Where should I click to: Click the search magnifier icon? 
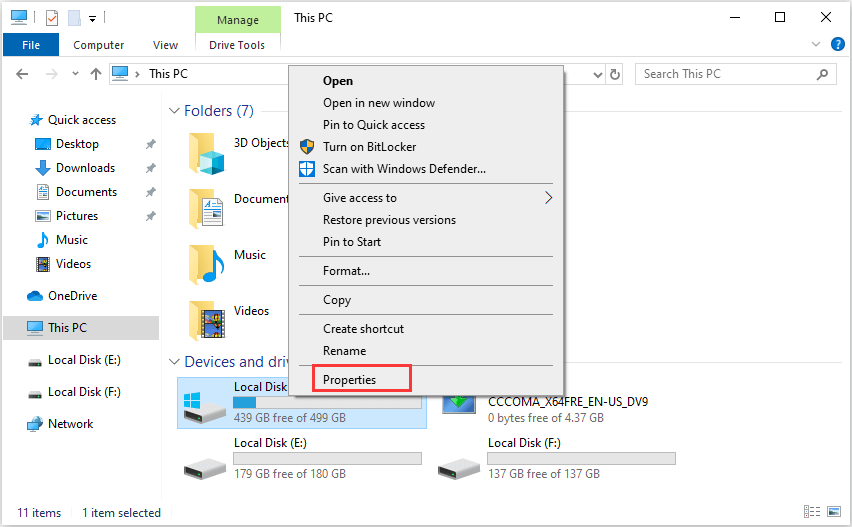click(823, 74)
